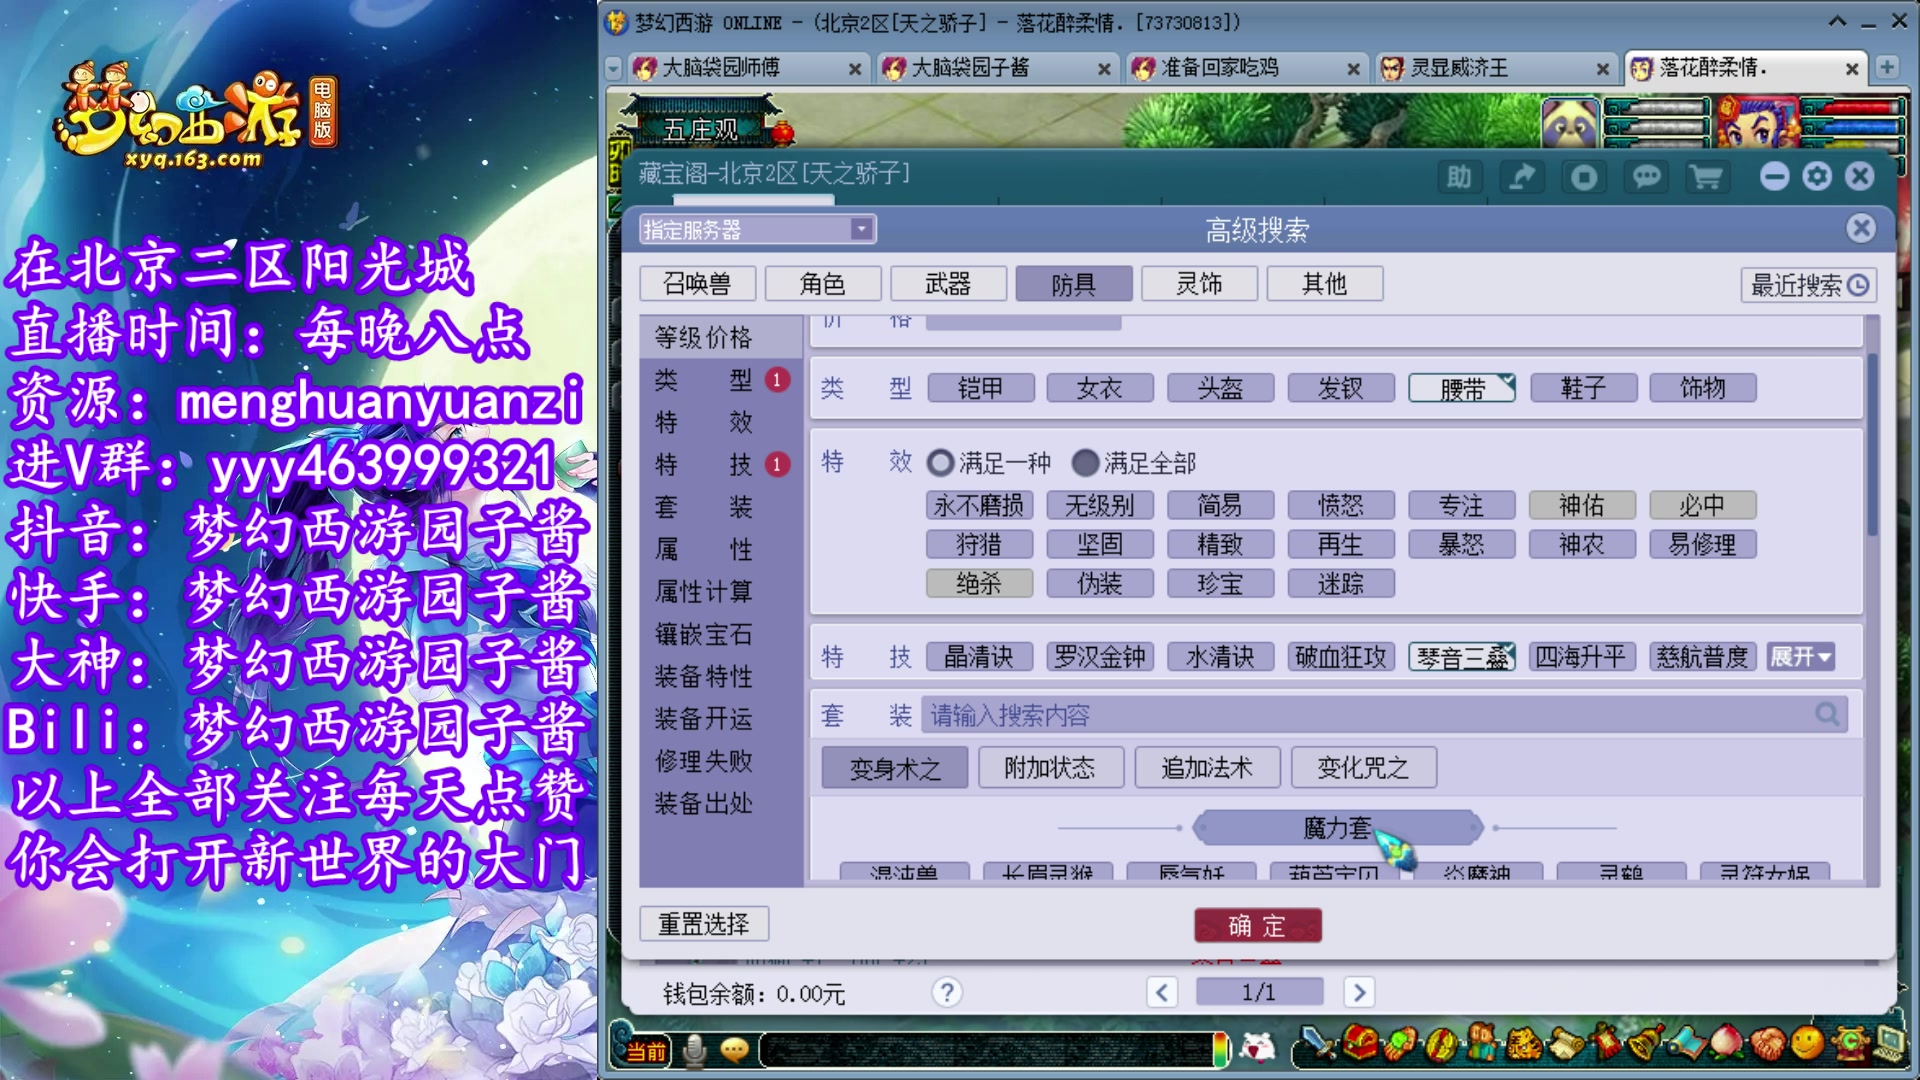
Task: Click the 套装 search input field
Action: [x=1385, y=714]
